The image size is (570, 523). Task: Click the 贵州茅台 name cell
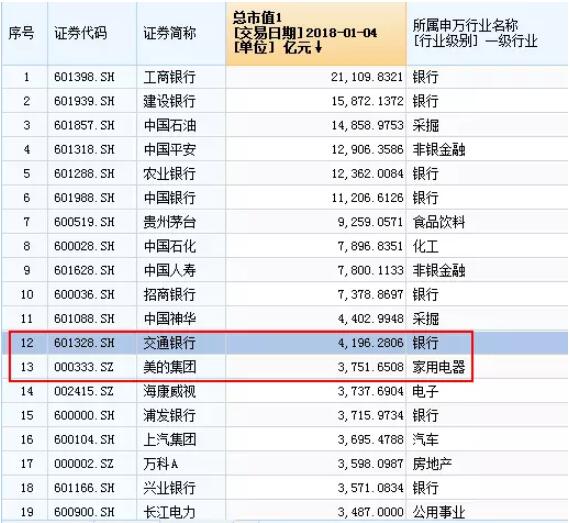(x=181, y=222)
